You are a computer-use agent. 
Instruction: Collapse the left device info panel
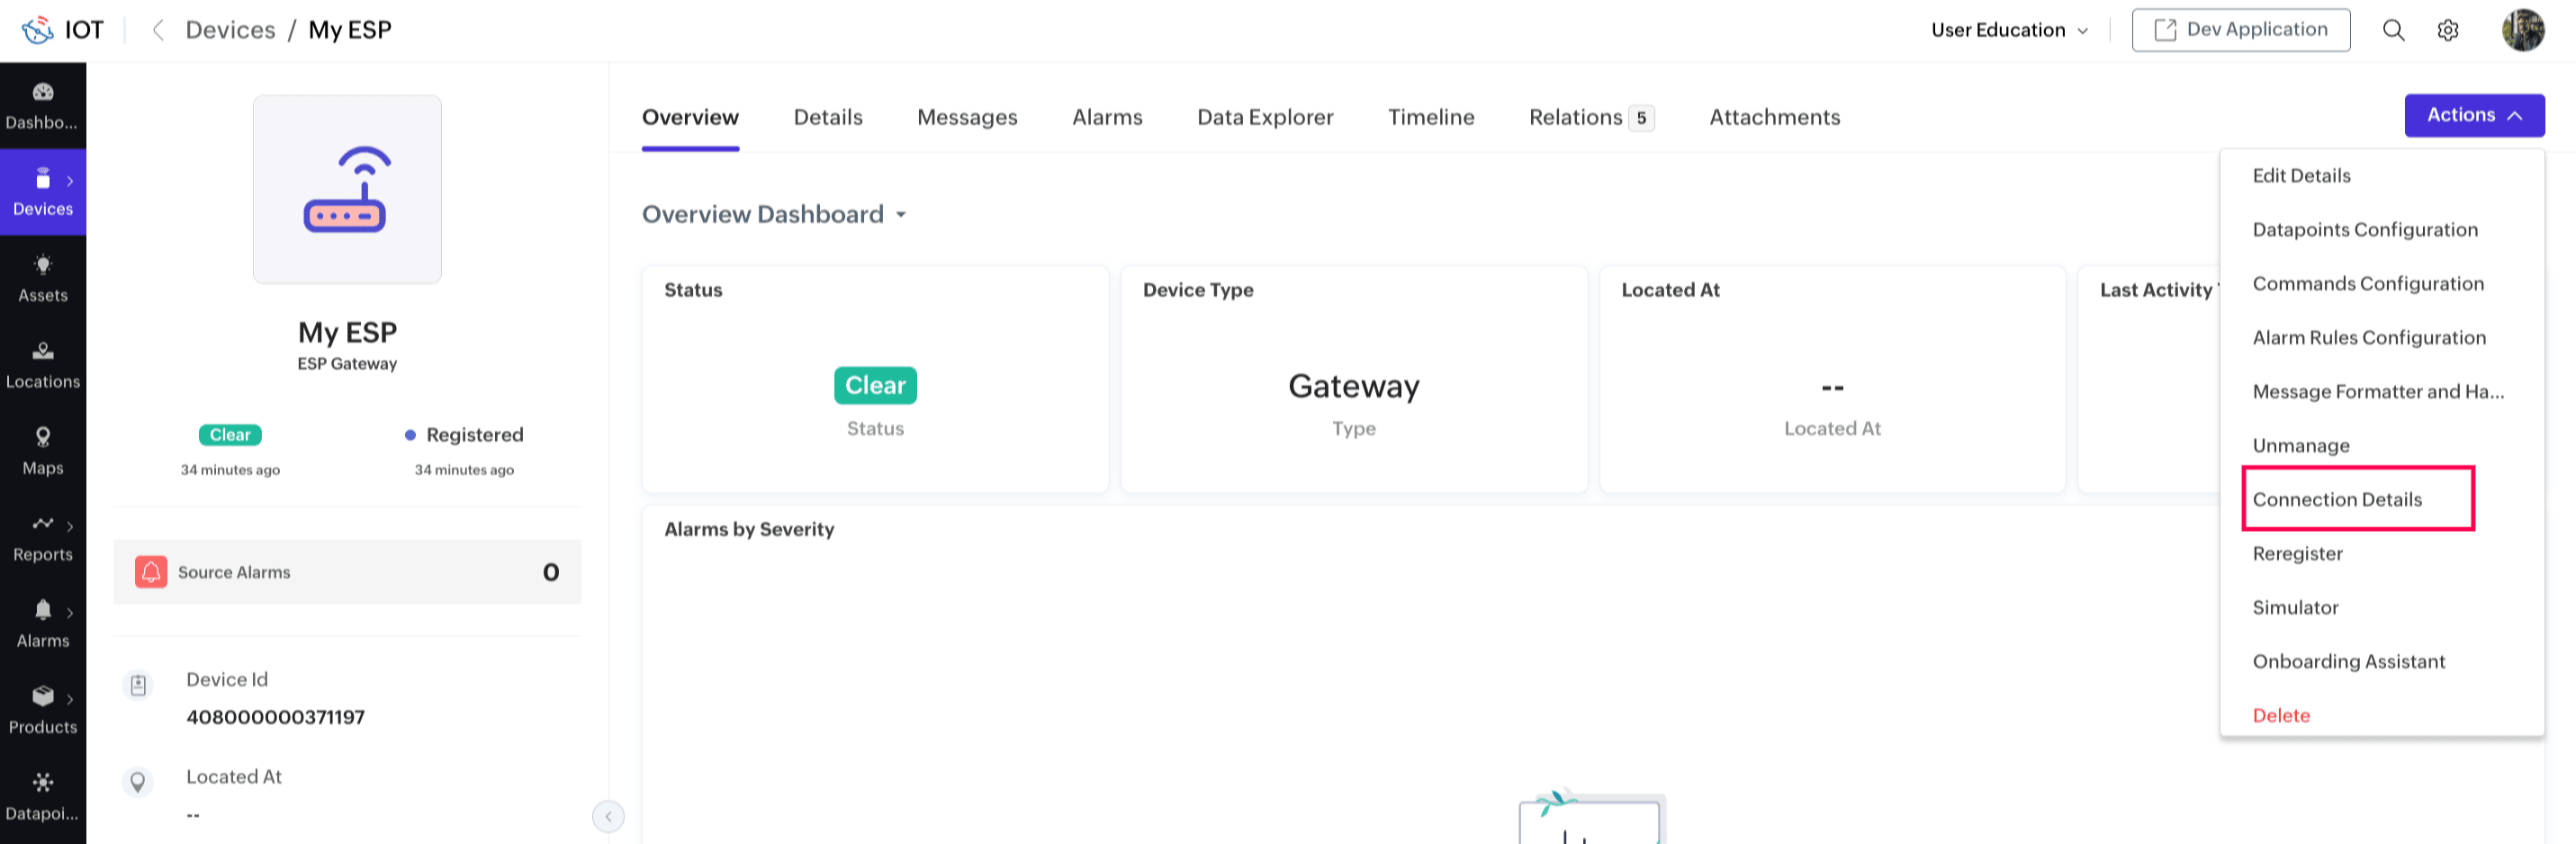(608, 817)
